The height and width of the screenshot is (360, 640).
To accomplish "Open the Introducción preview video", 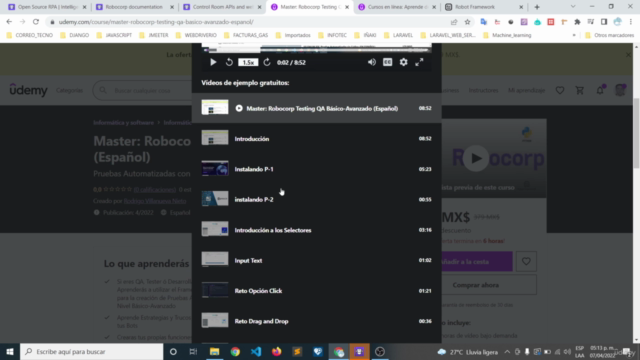I will click(x=316, y=139).
